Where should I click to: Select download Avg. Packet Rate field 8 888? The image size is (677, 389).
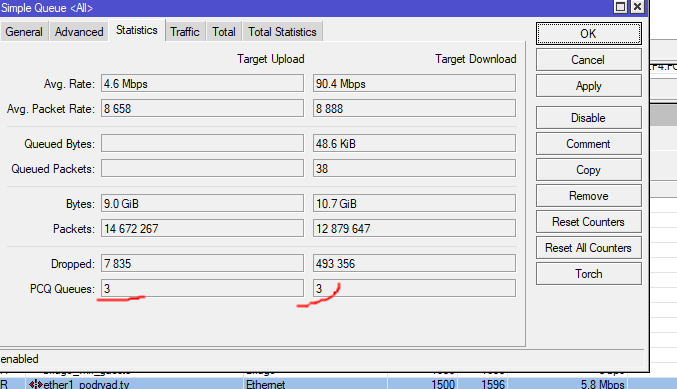(414, 108)
